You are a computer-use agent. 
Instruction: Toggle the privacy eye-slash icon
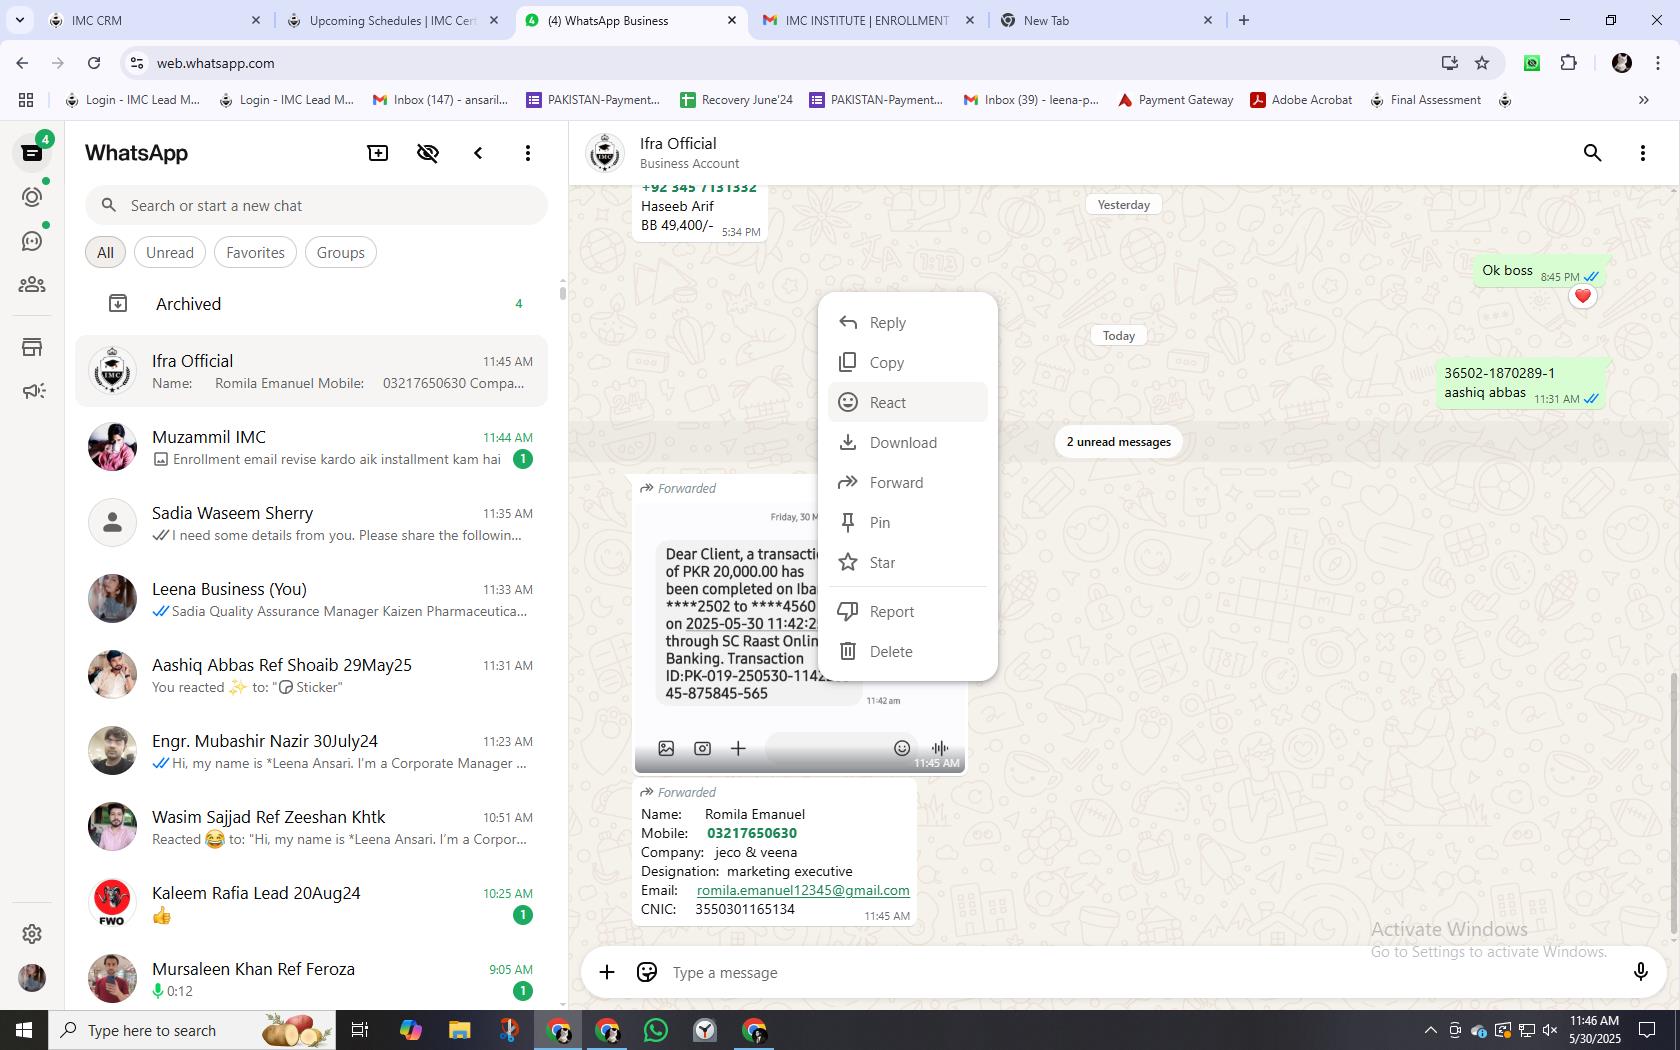[x=428, y=153]
